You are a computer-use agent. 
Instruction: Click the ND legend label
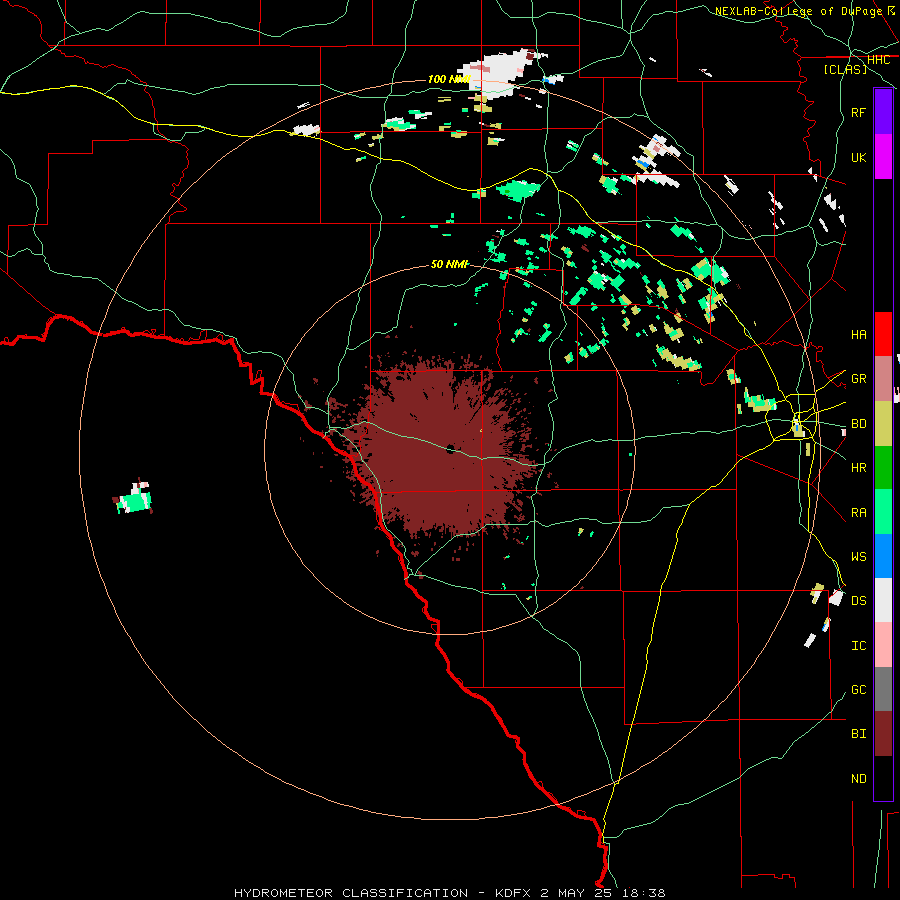pos(858,778)
